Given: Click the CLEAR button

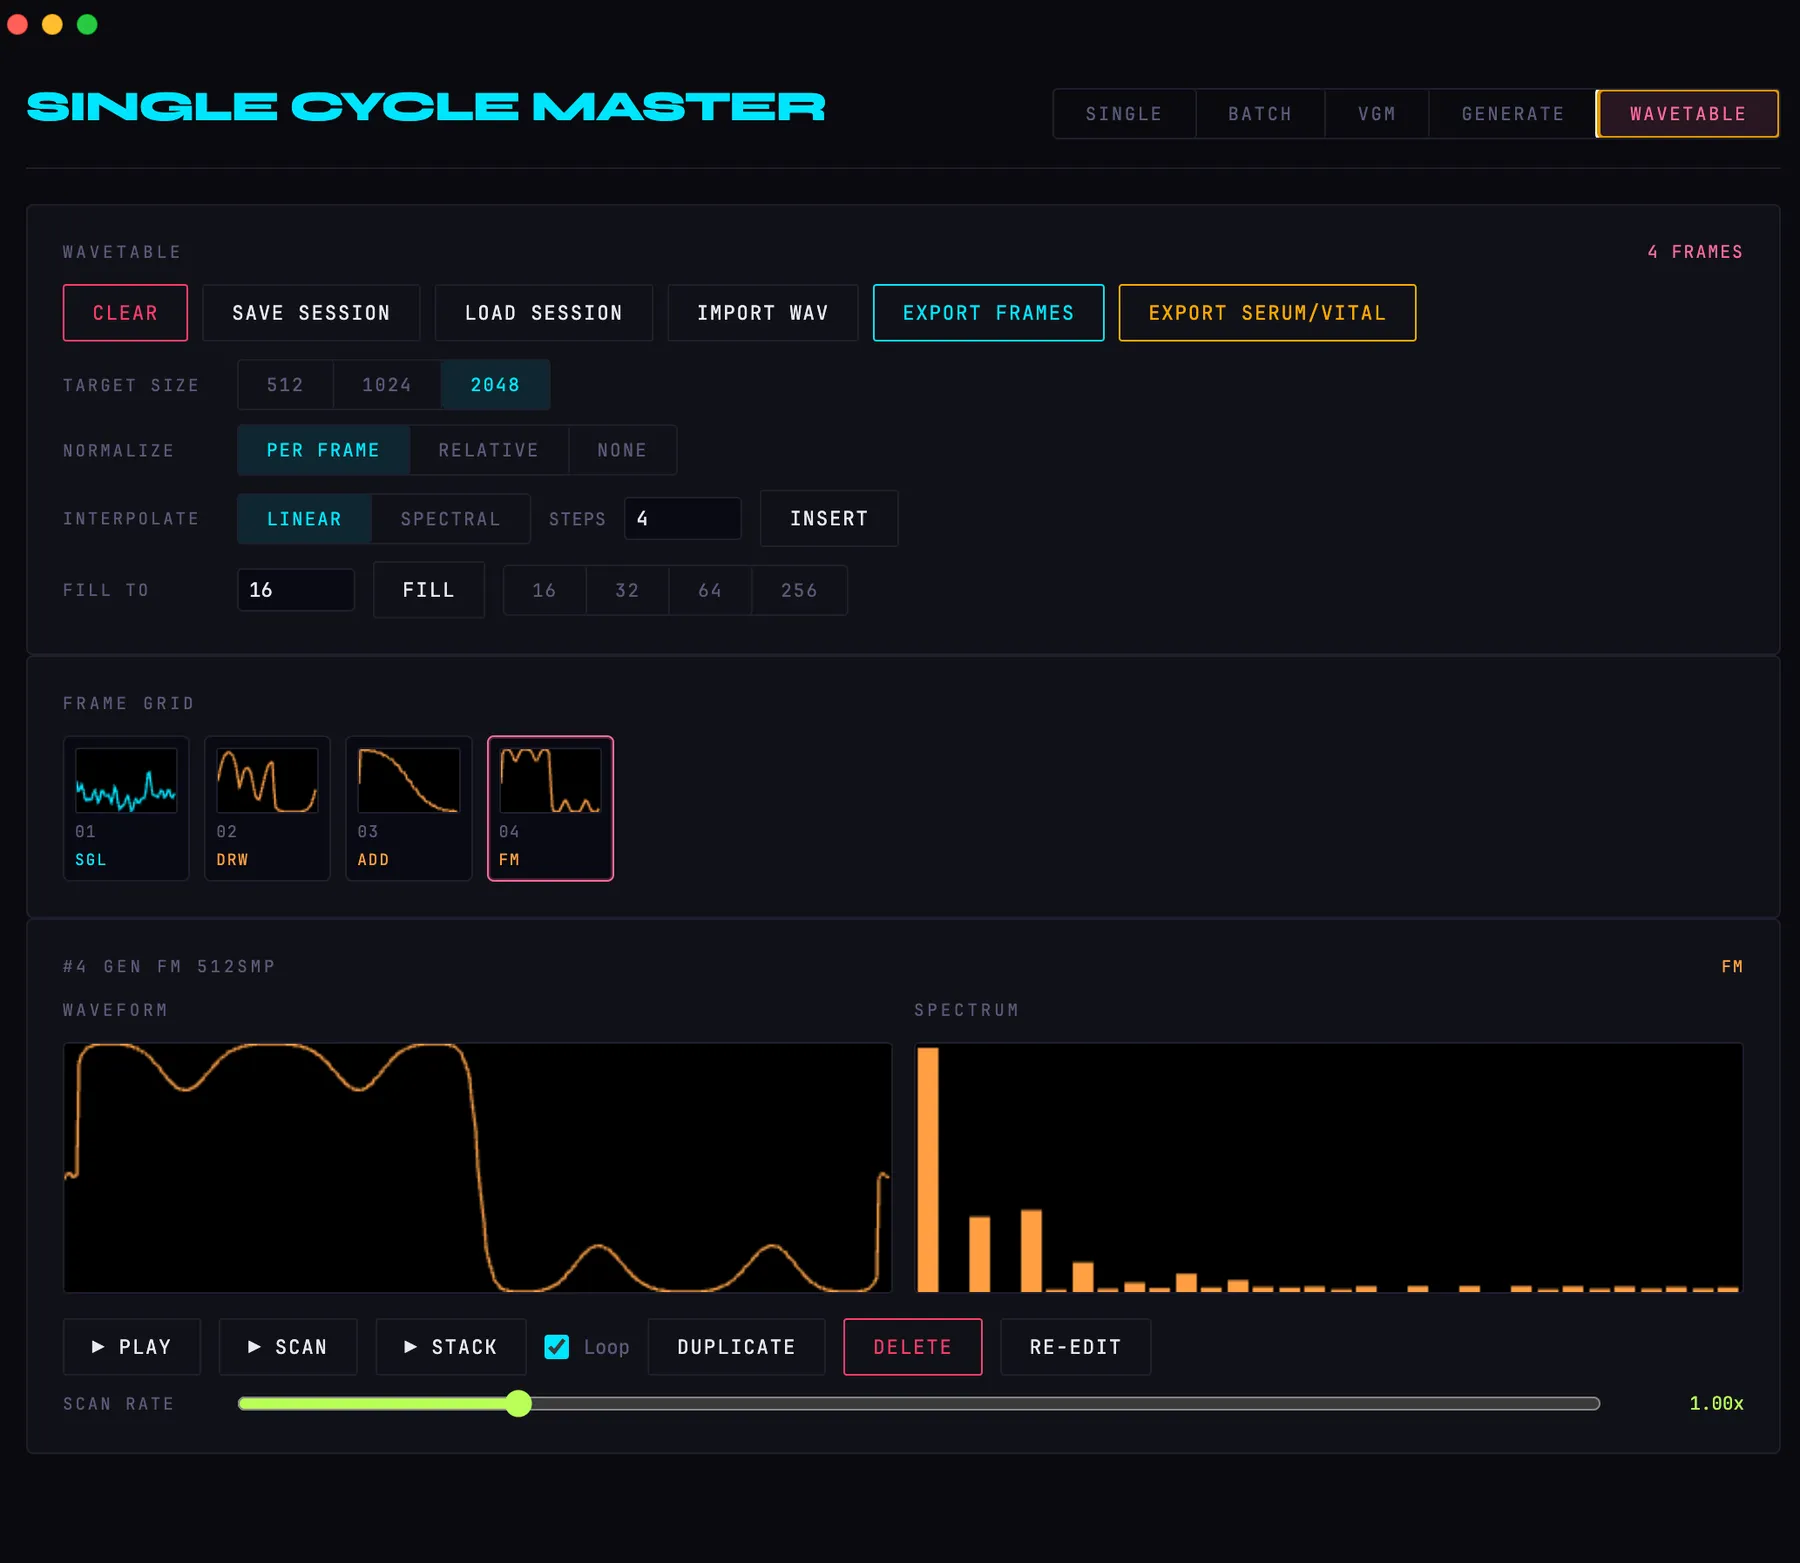Looking at the screenshot, I should tap(125, 313).
